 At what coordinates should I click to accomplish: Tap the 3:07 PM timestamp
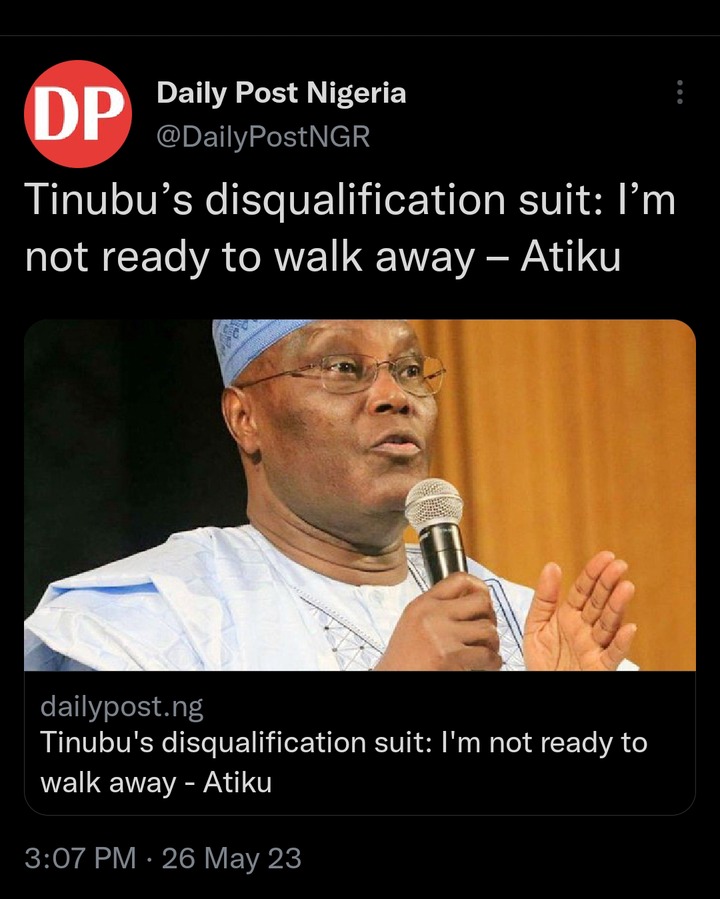click(x=80, y=858)
